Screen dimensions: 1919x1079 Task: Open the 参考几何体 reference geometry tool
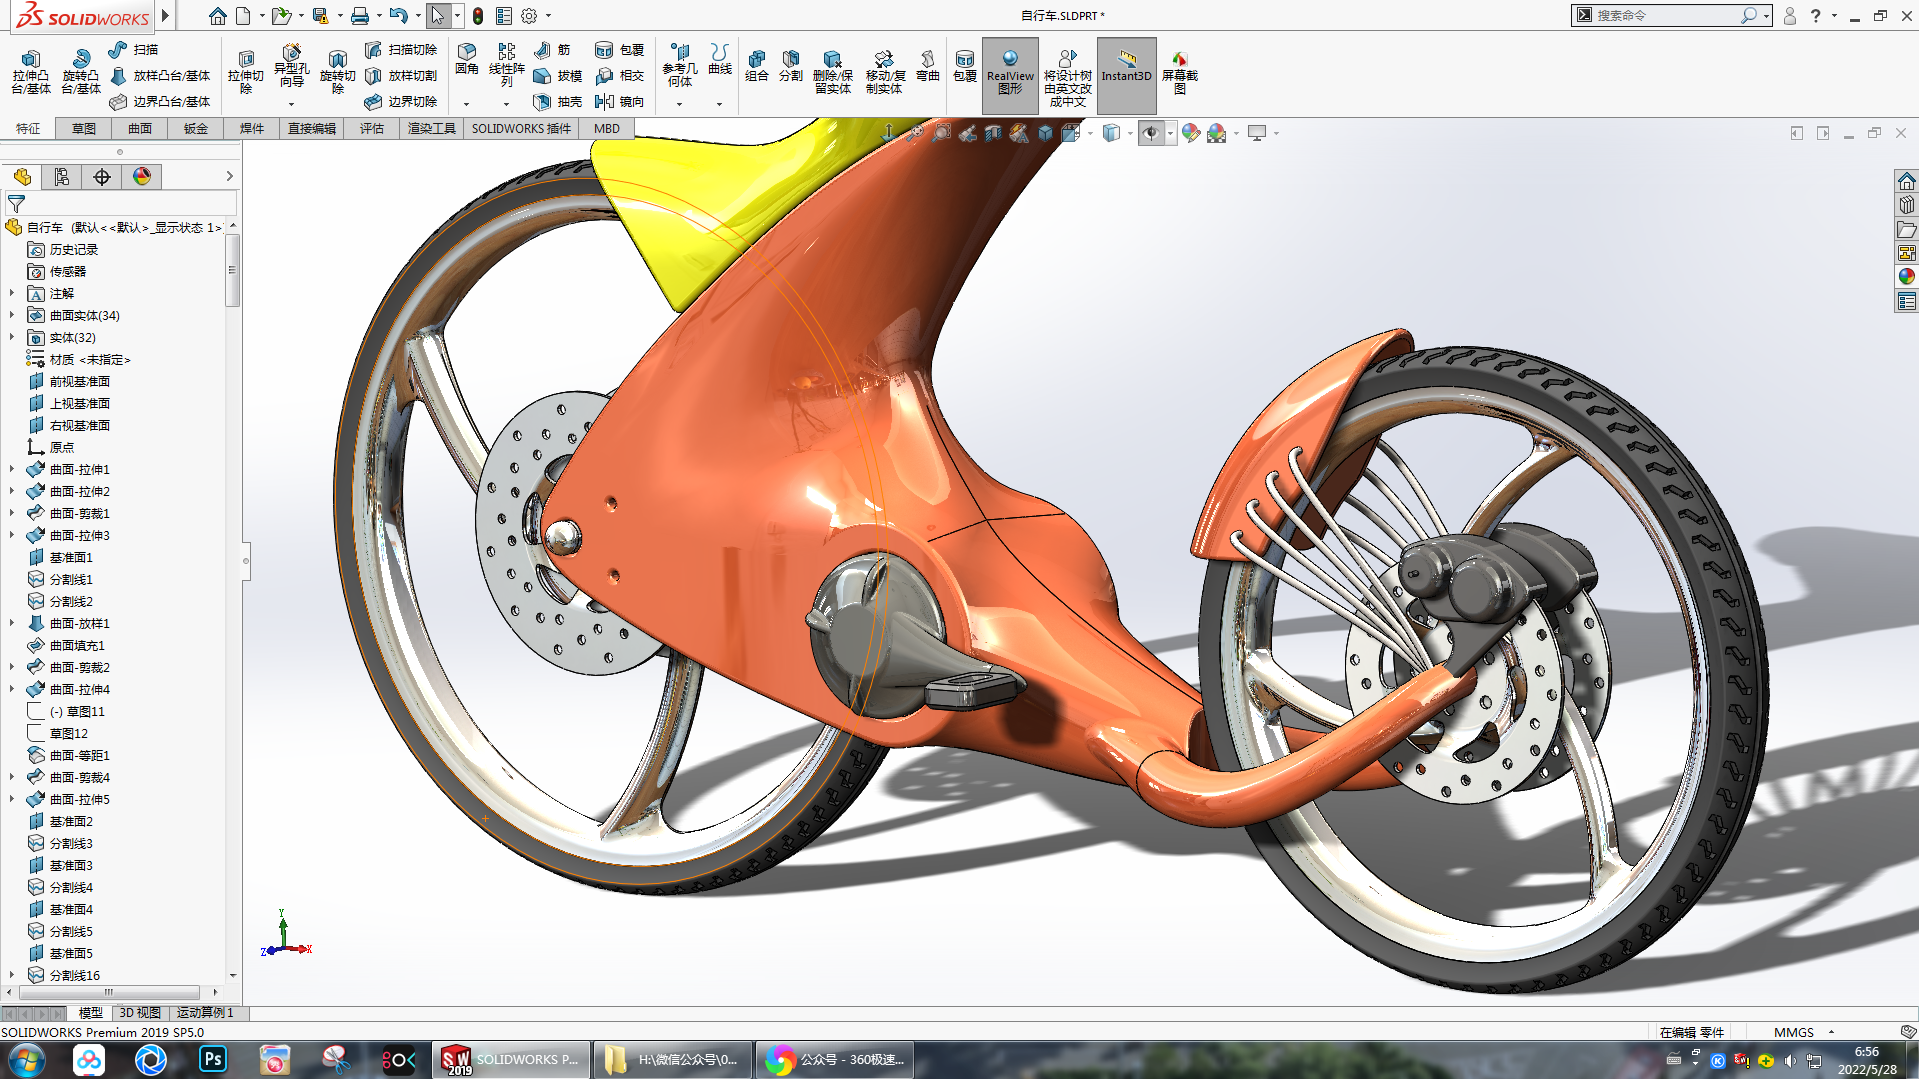pos(679,65)
